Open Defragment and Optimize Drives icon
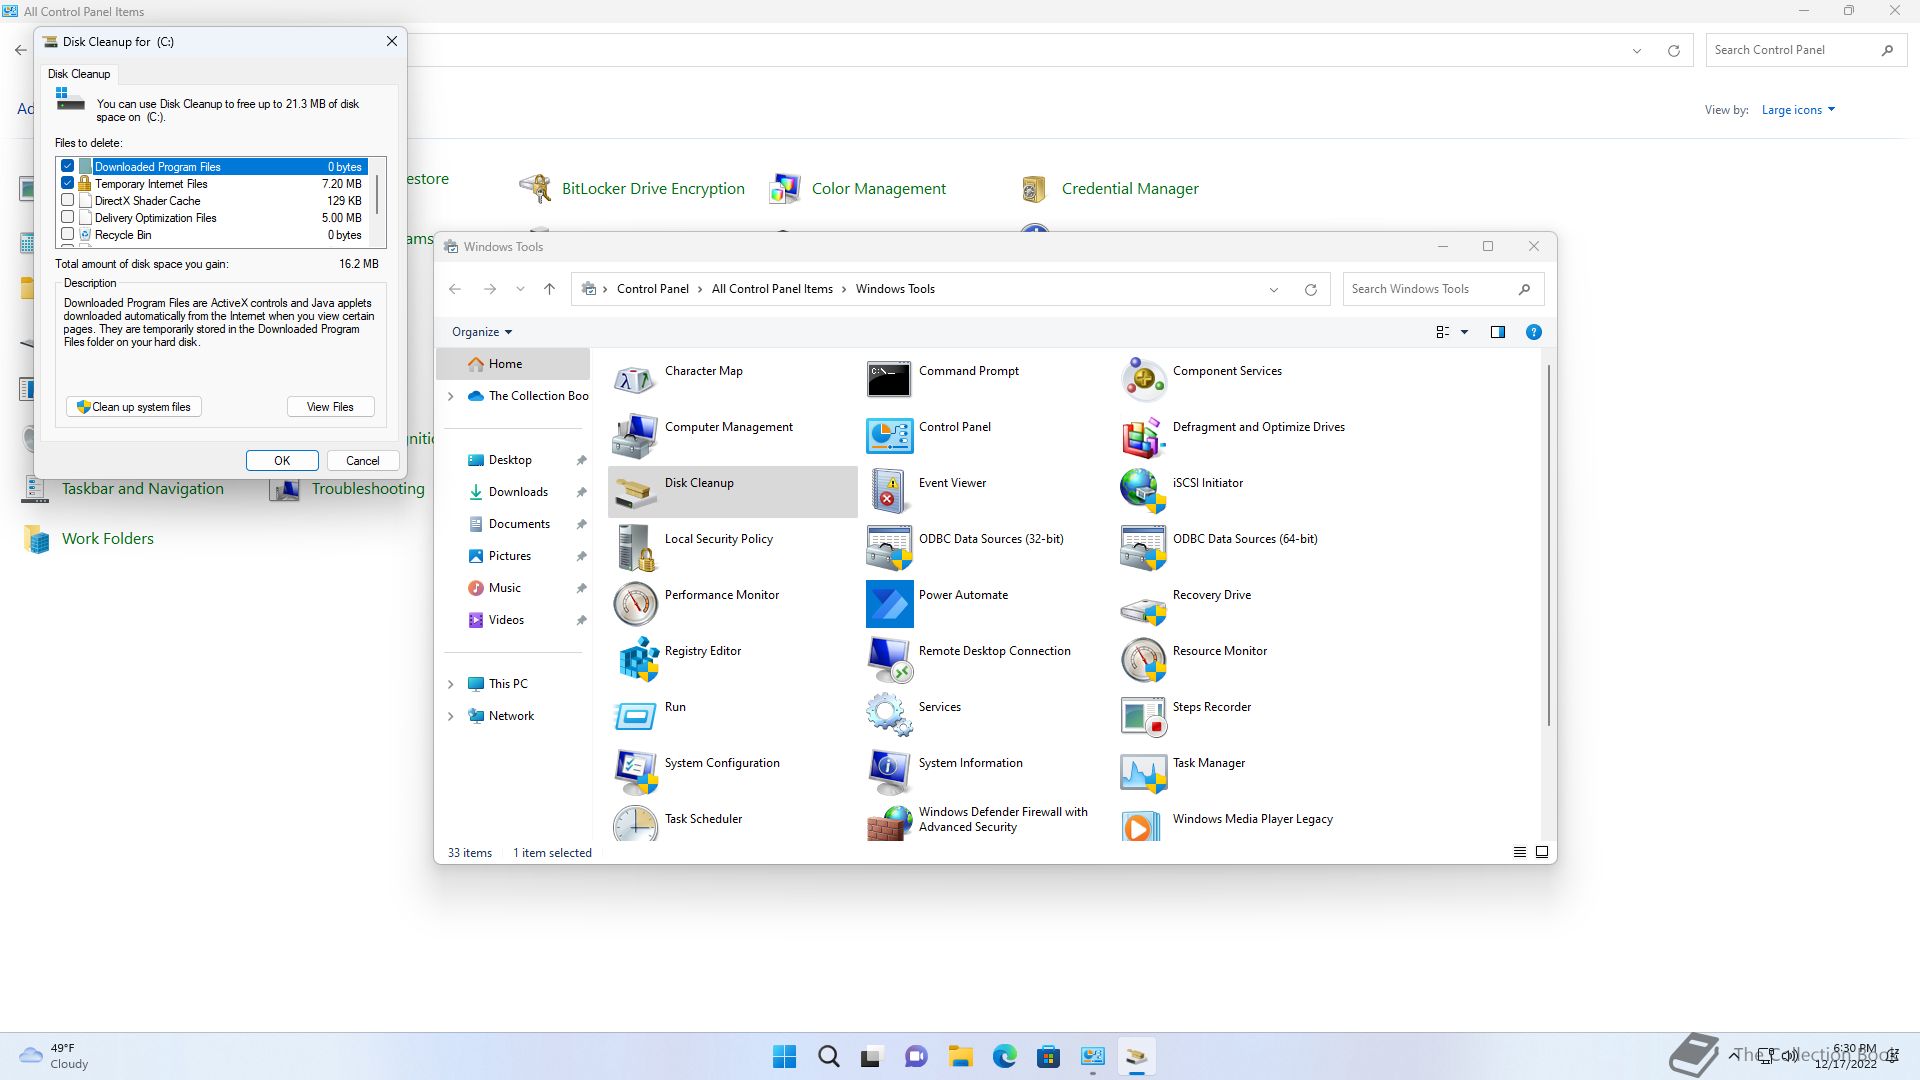Screen dimensions: 1920x1080 pyautogui.click(x=1143, y=436)
